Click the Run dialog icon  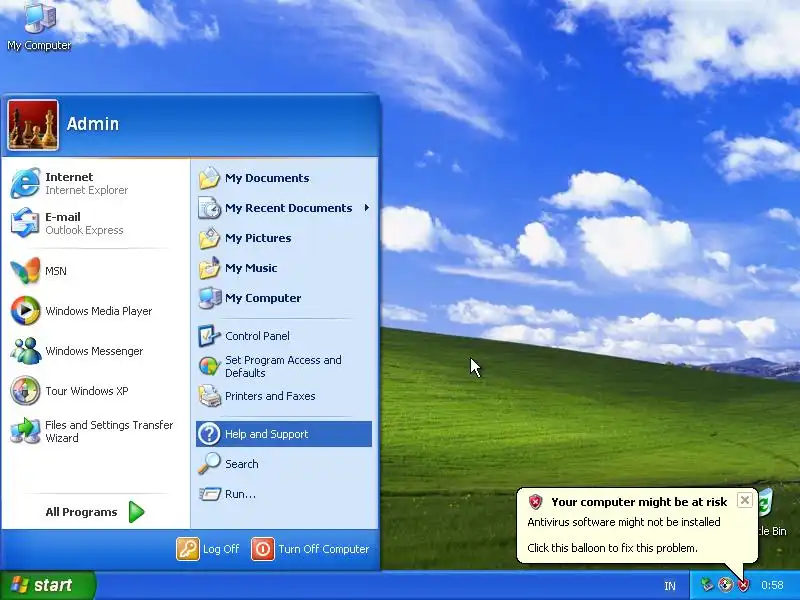(x=209, y=494)
